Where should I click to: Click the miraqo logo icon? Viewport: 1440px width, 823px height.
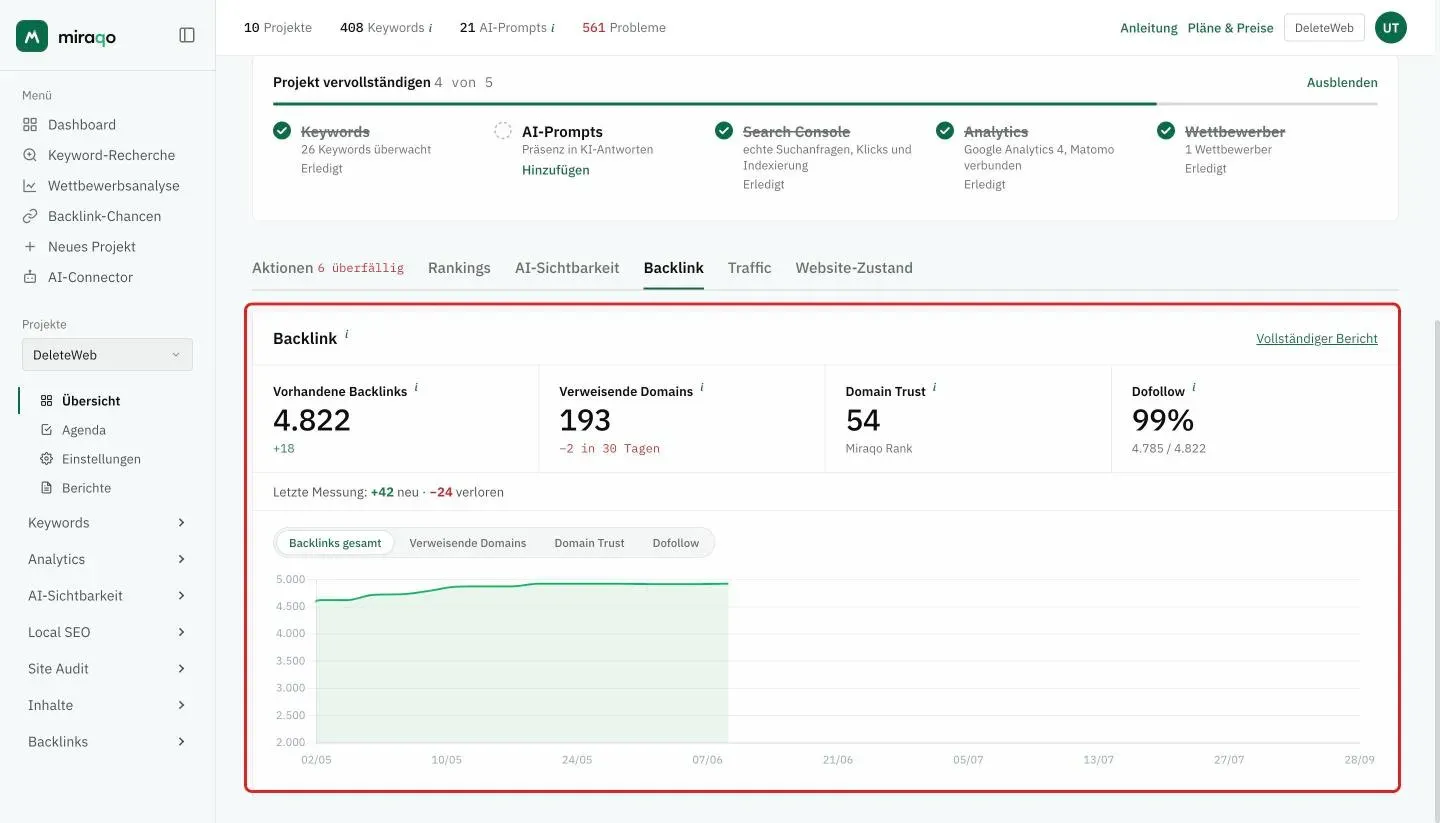point(32,36)
